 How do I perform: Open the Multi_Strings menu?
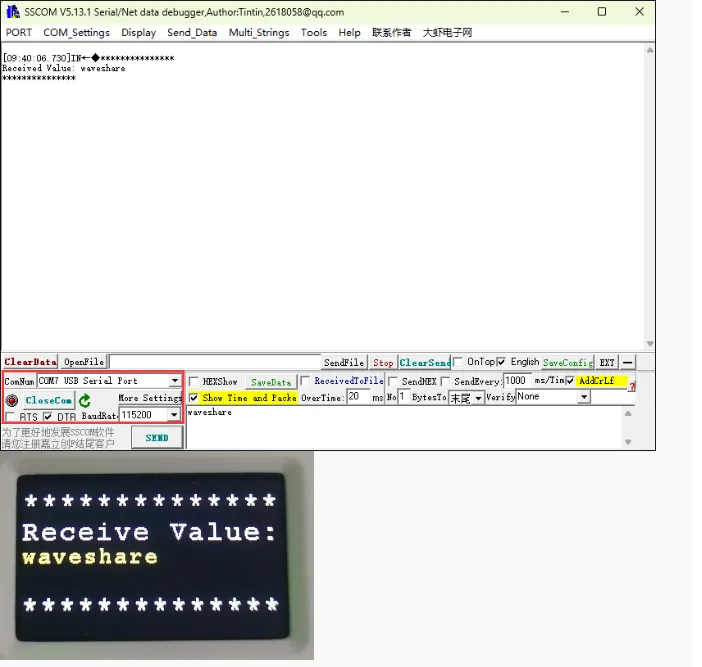[259, 32]
